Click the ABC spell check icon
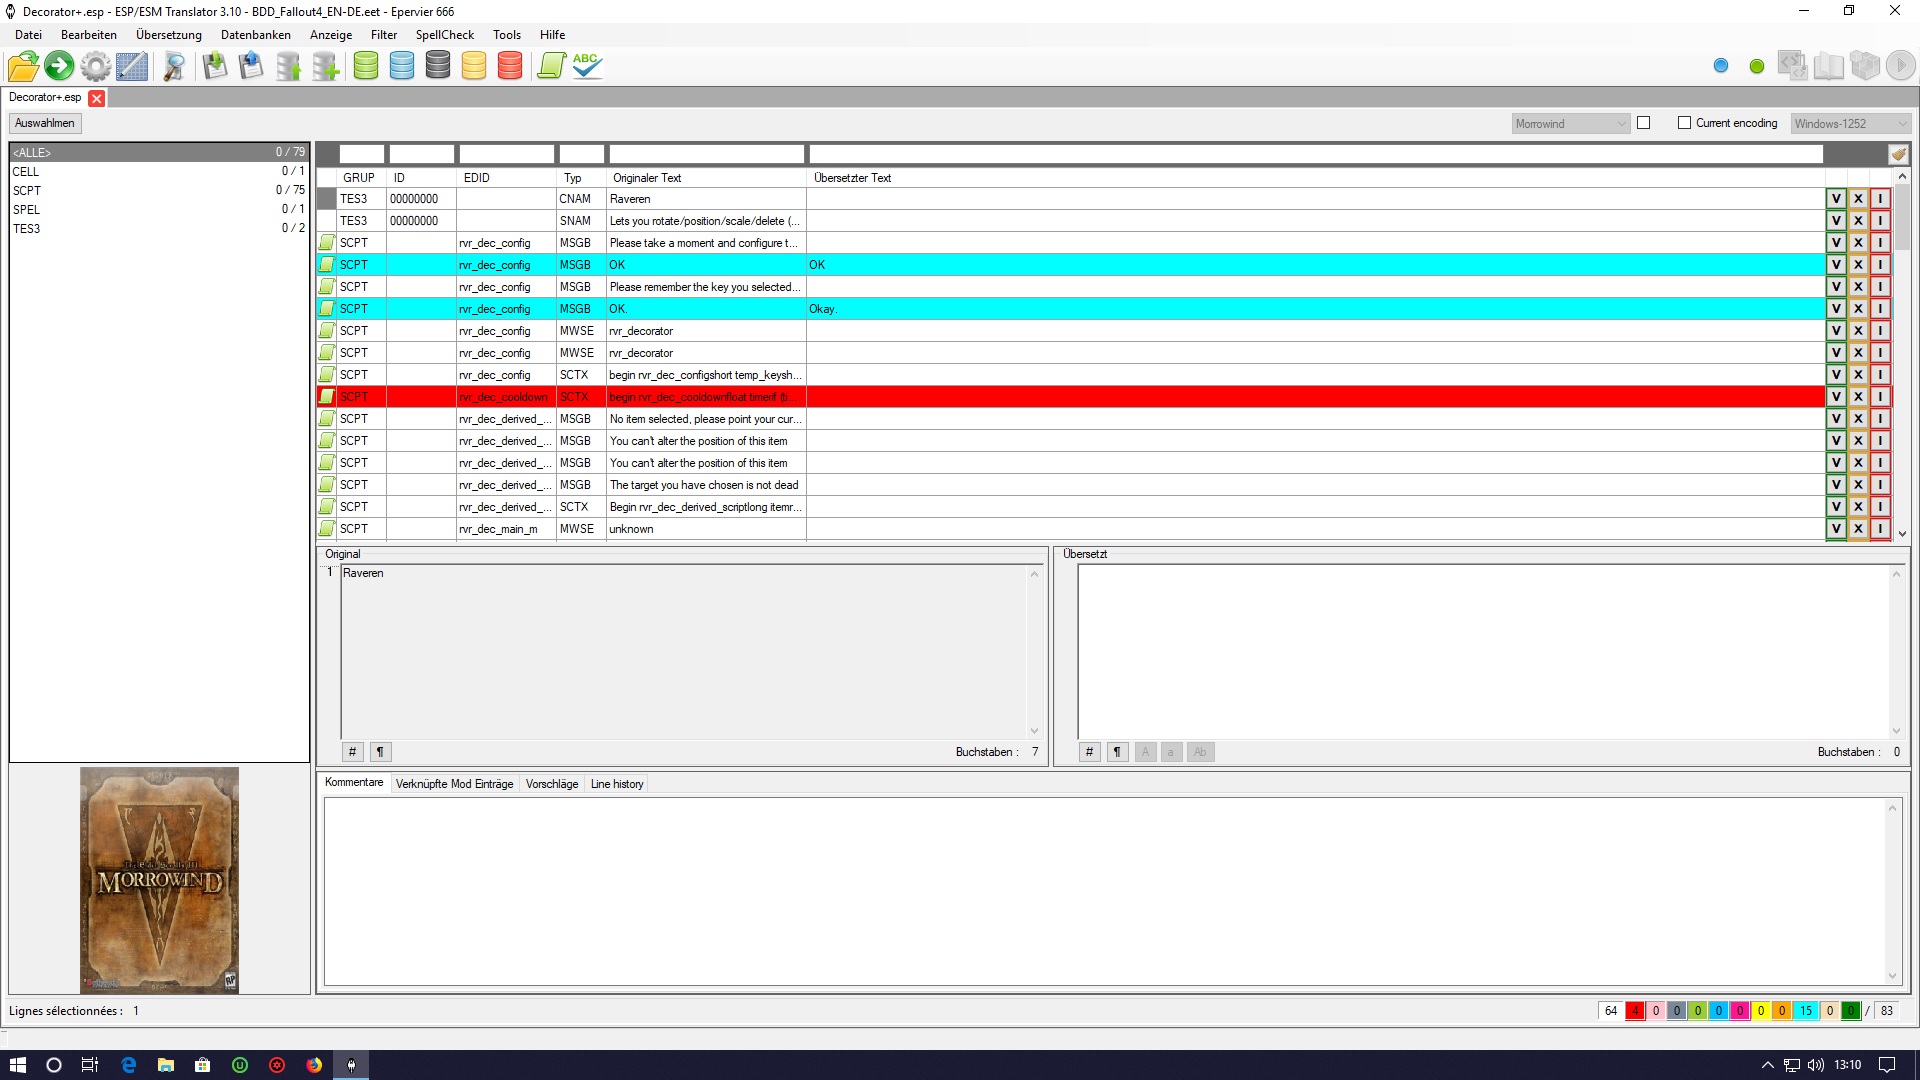1920x1080 pixels. click(x=587, y=66)
